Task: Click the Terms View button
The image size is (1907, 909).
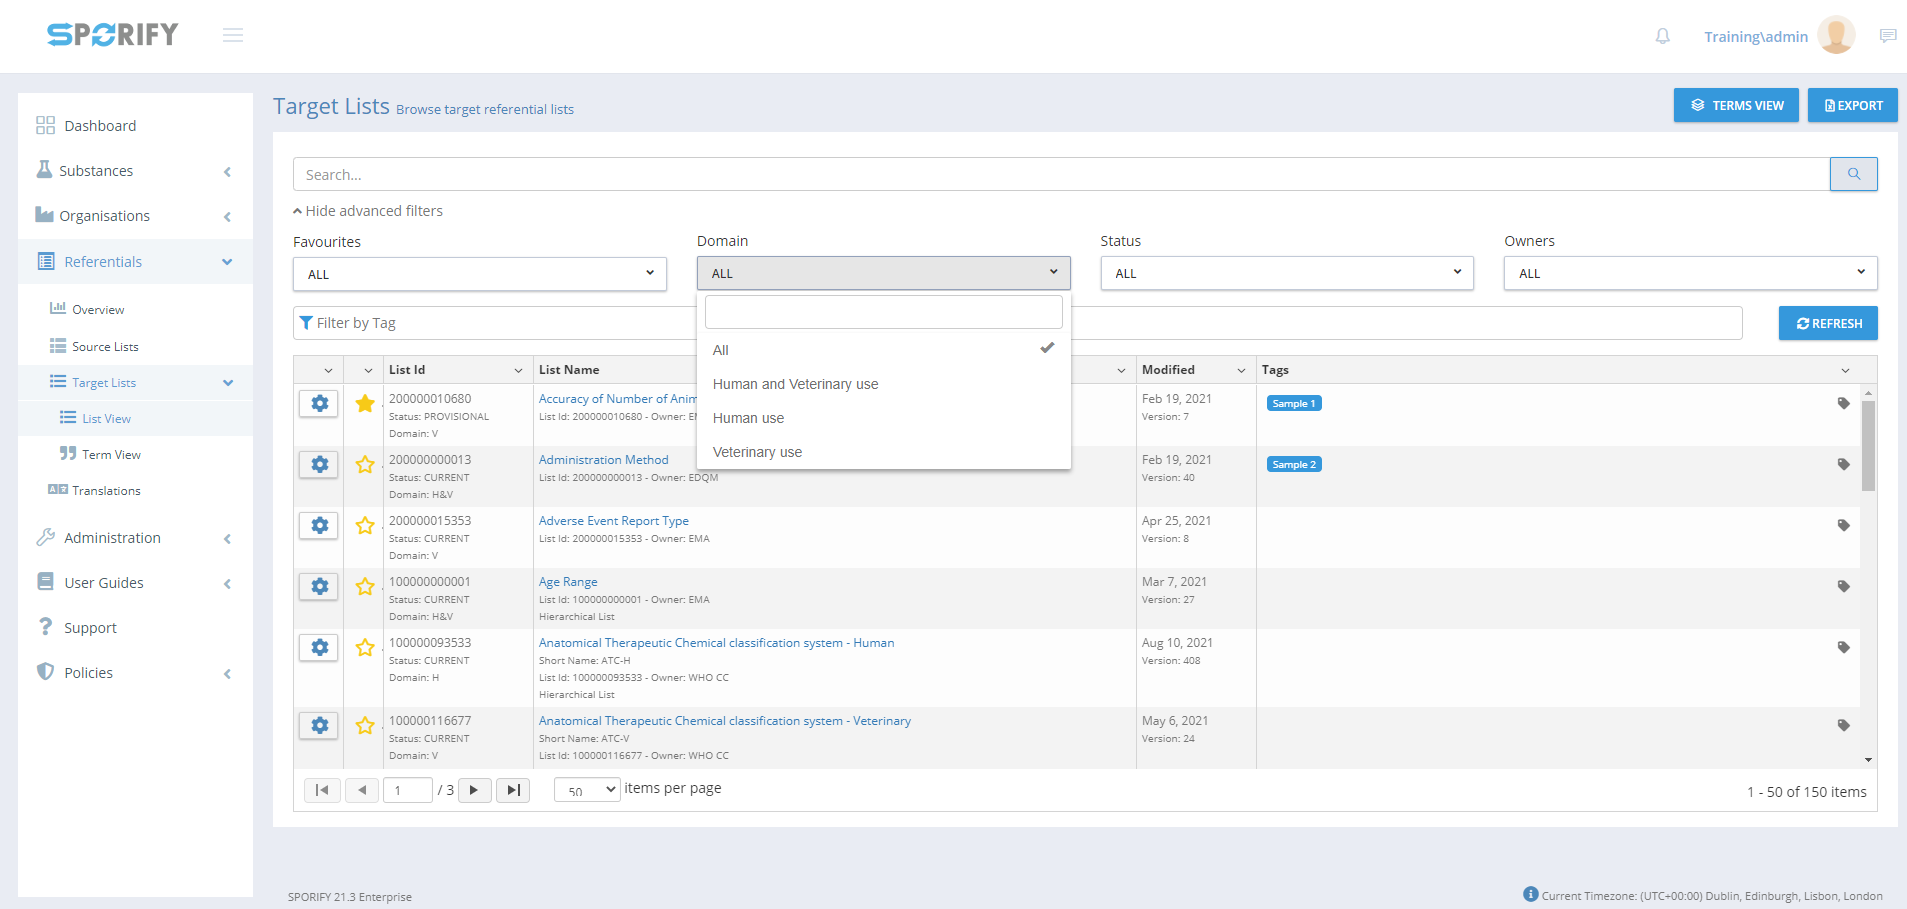Action: point(1735,105)
